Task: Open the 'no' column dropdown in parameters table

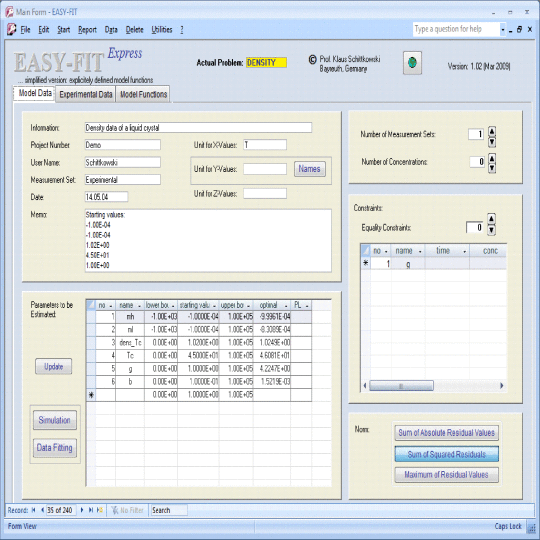Action: point(111,306)
